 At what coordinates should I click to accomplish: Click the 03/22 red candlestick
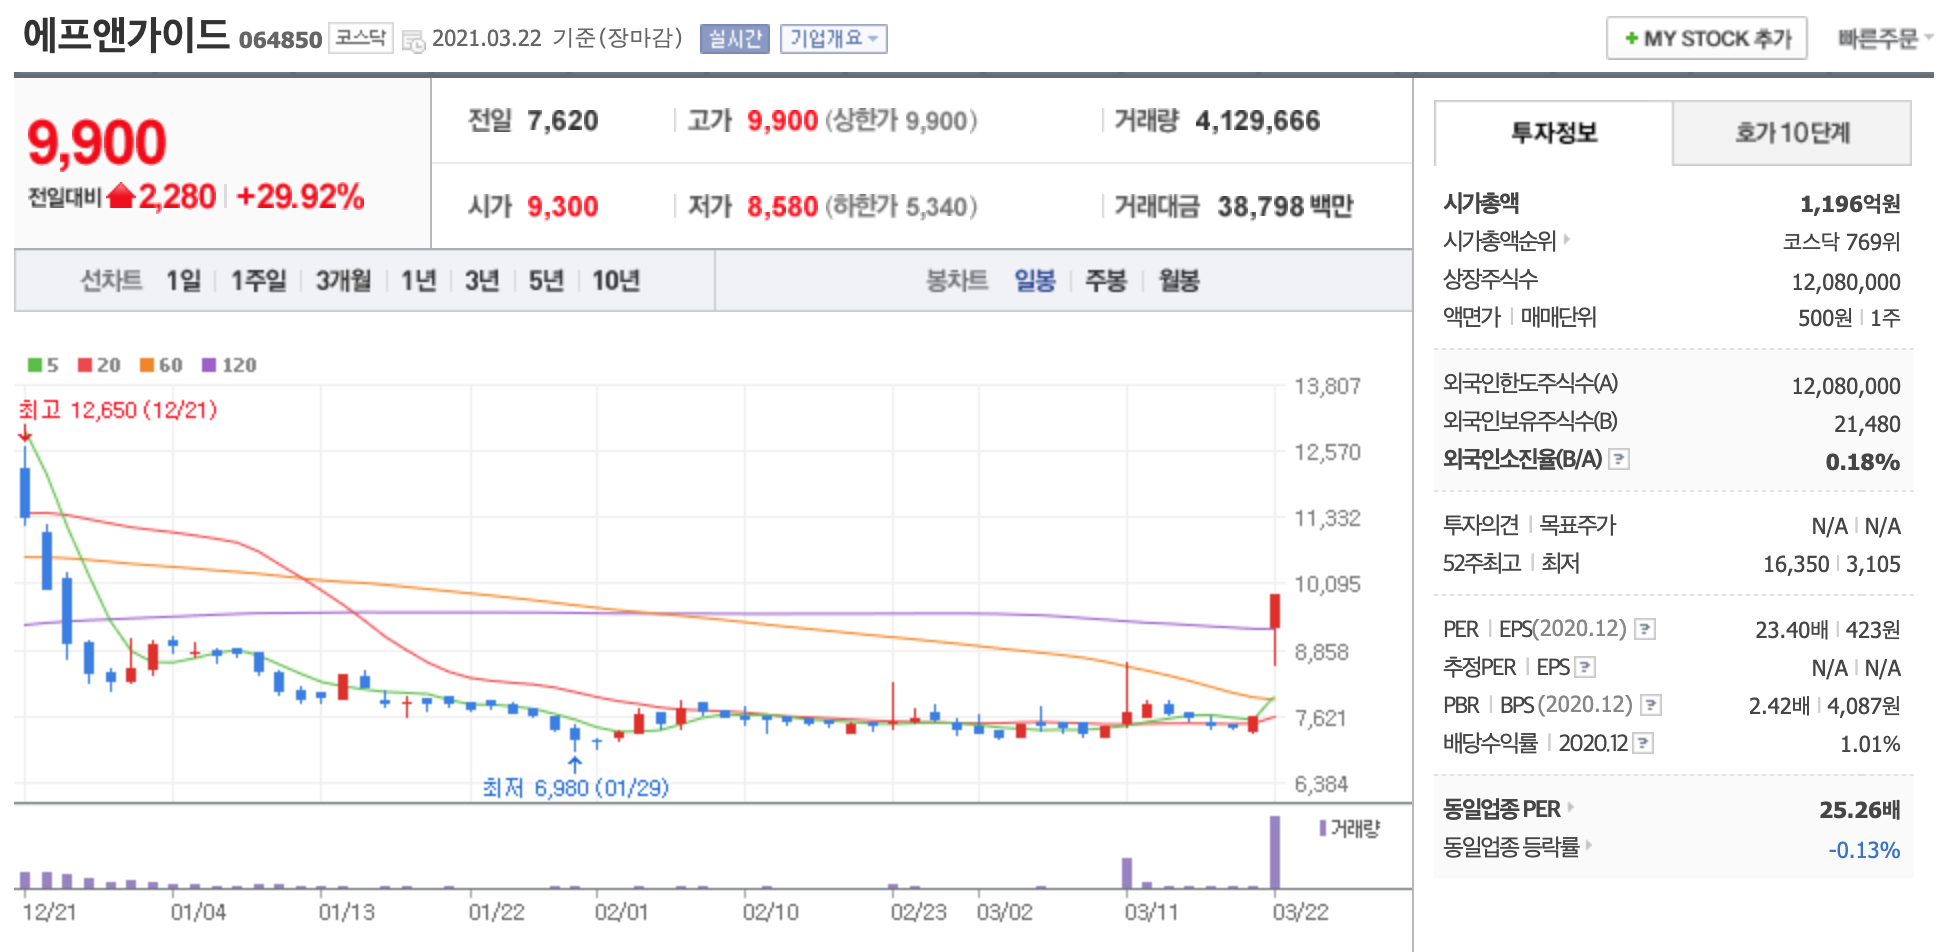pyautogui.click(x=1275, y=612)
